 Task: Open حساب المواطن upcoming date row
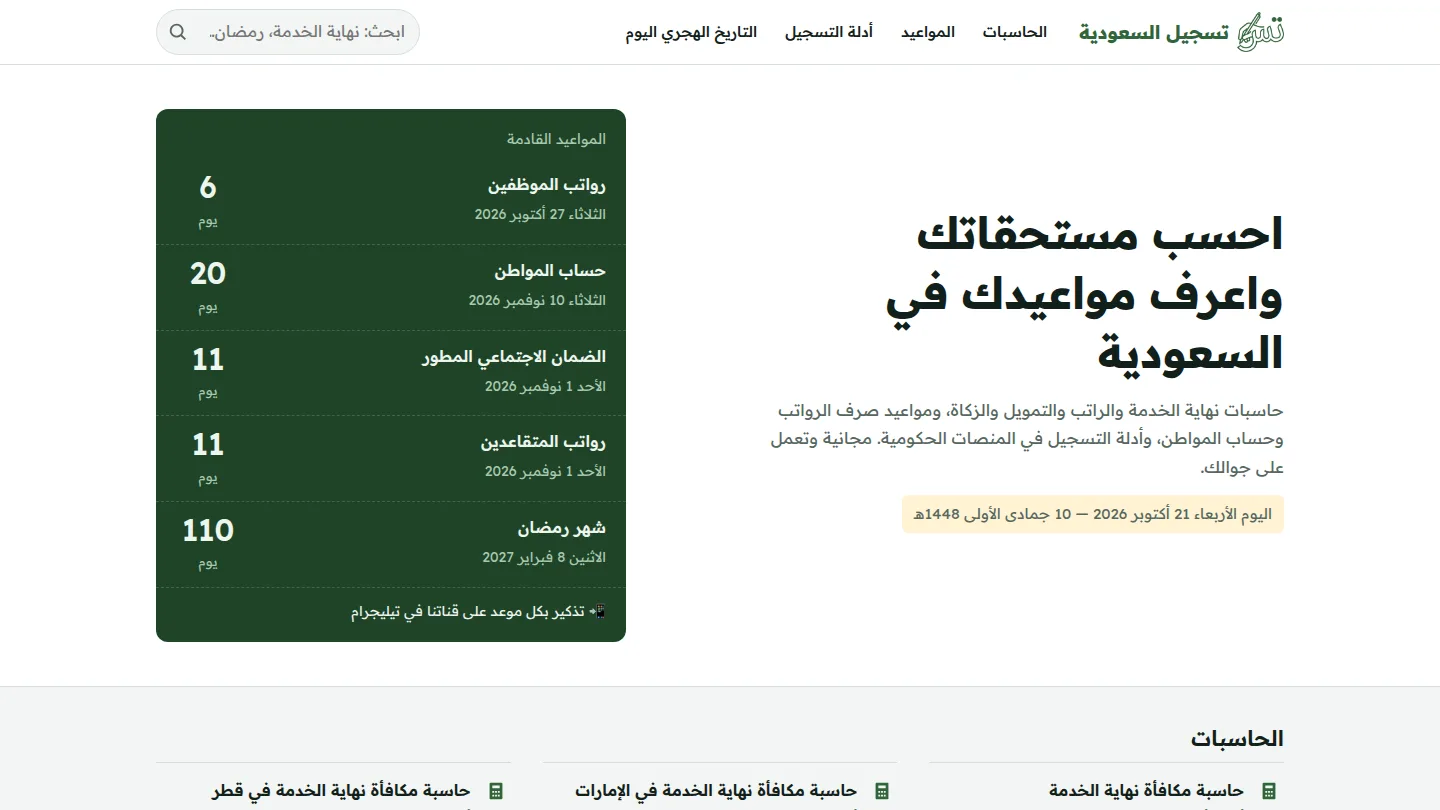pyautogui.click(x=391, y=287)
